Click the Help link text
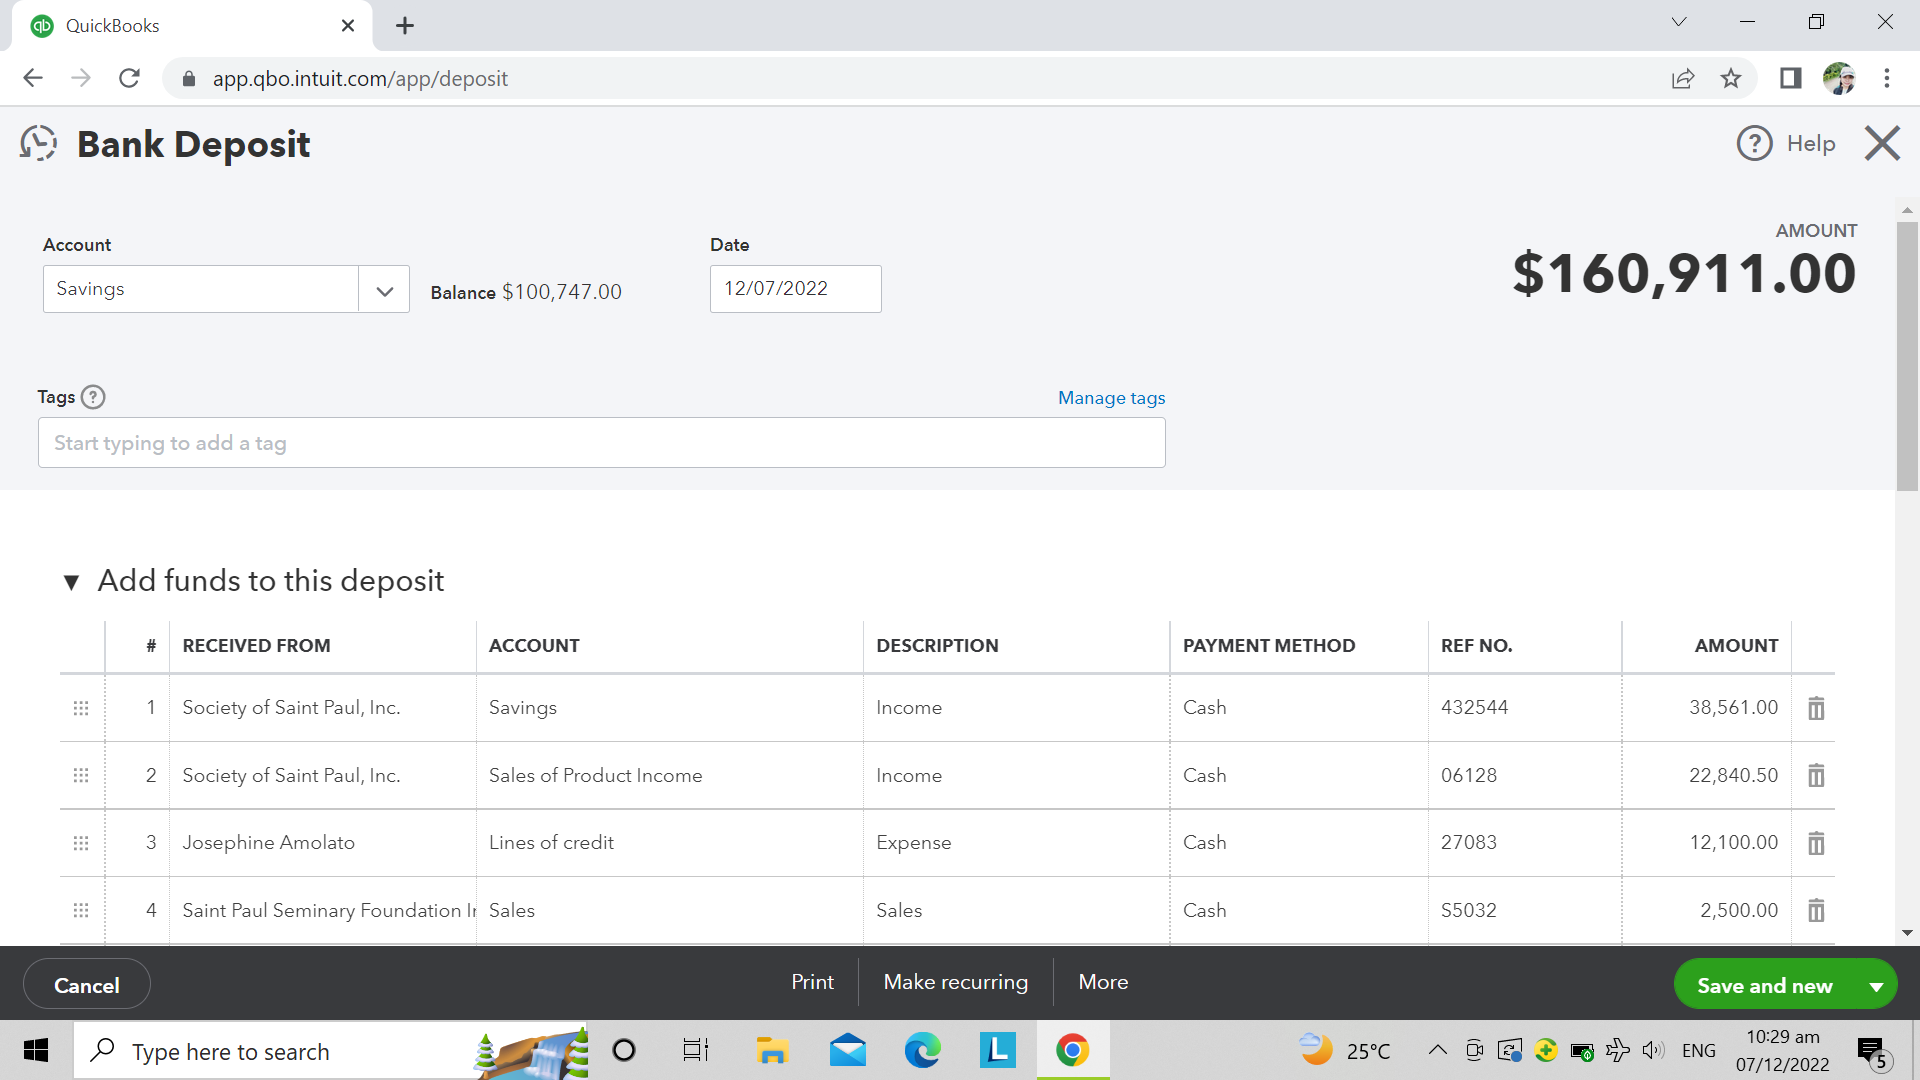Image resolution: width=1920 pixels, height=1080 pixels. (1810, 144)
